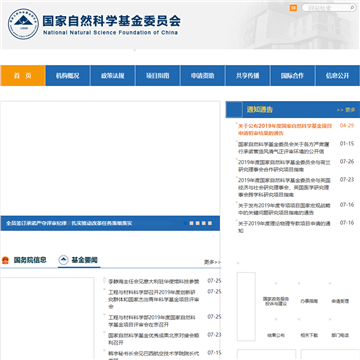
Task: Click the 通知通告 section title
Action: [260, 110]
